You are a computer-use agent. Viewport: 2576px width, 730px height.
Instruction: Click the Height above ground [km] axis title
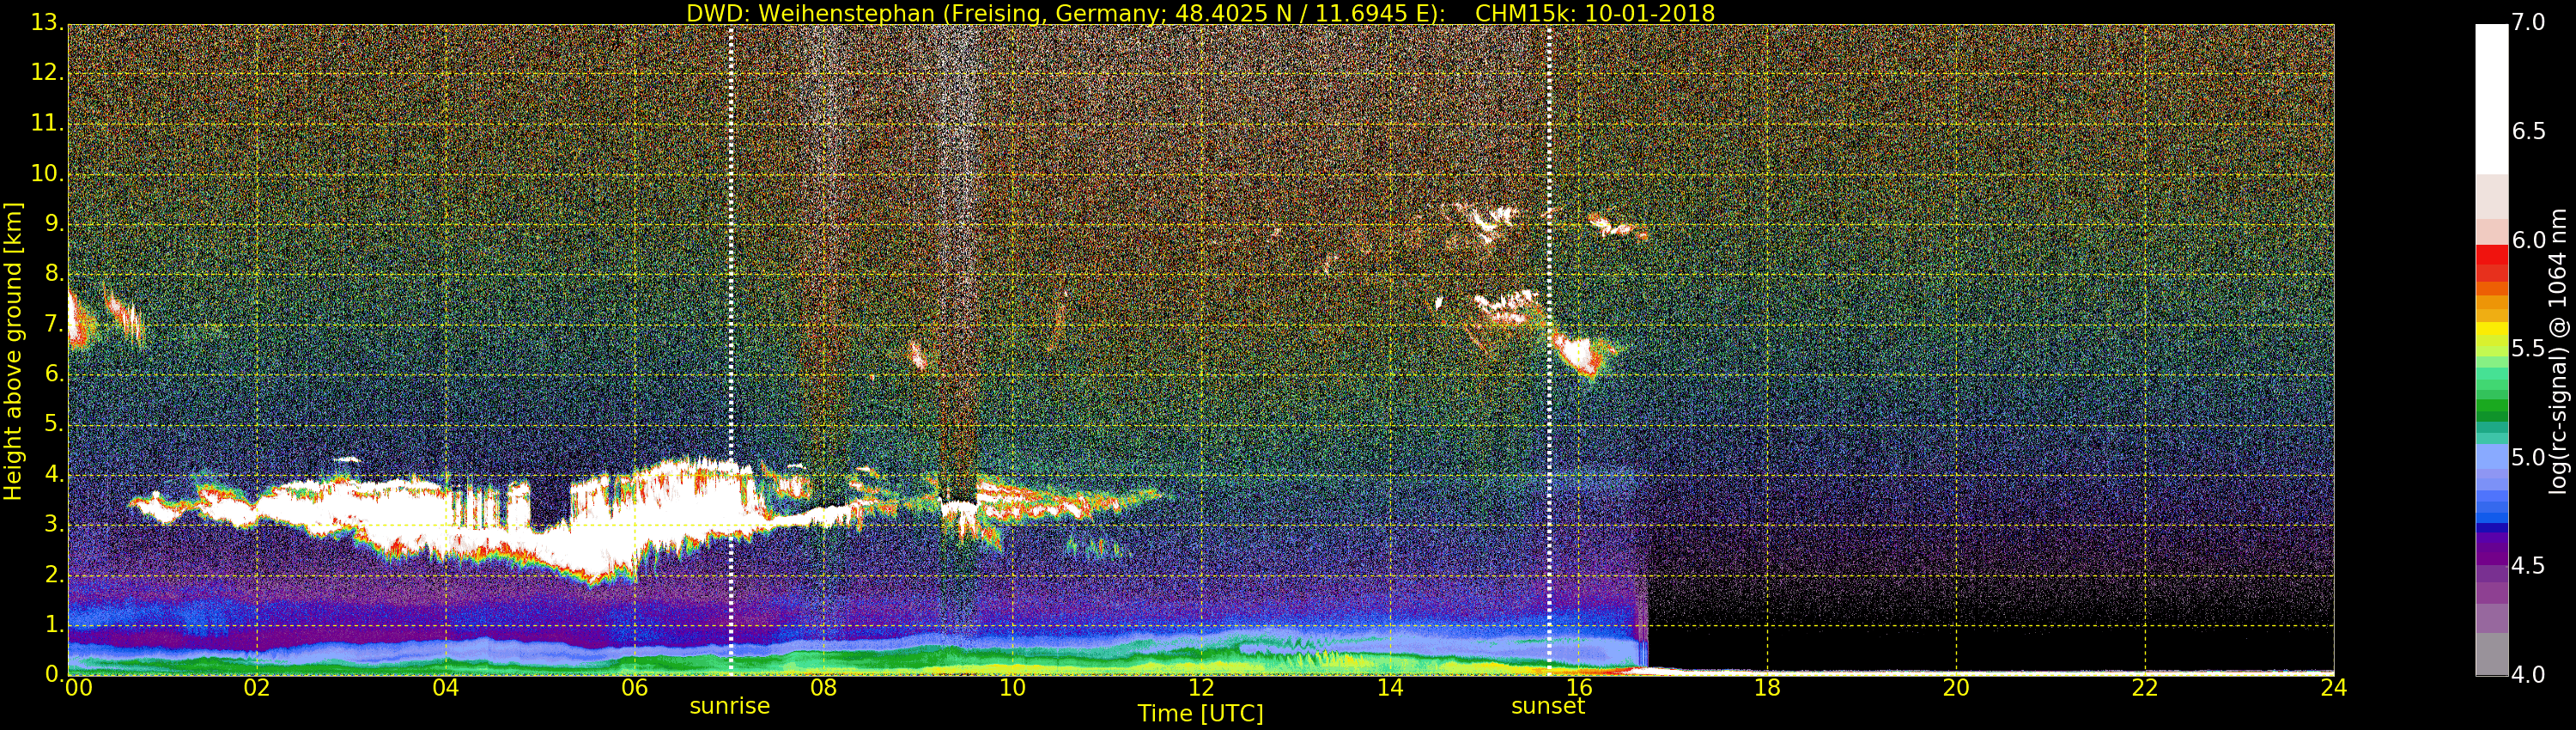click(x=12, y=351)
